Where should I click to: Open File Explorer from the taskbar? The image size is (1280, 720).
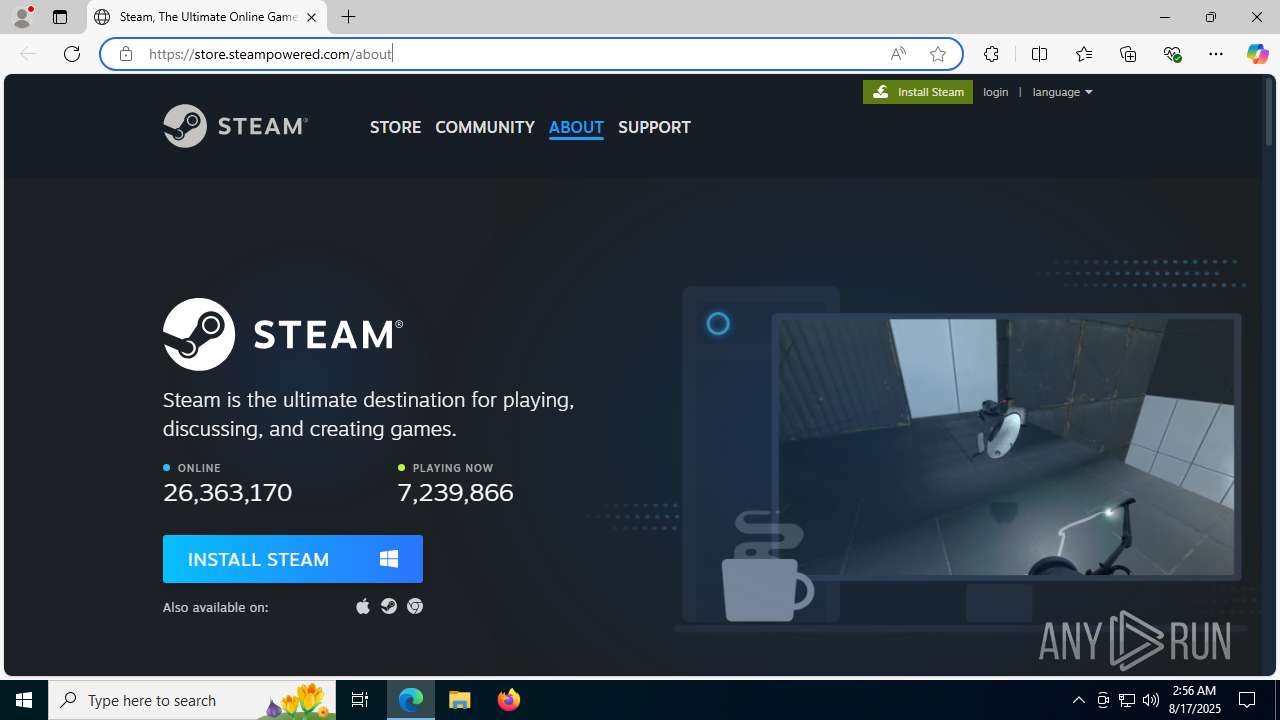pos(460,700)
